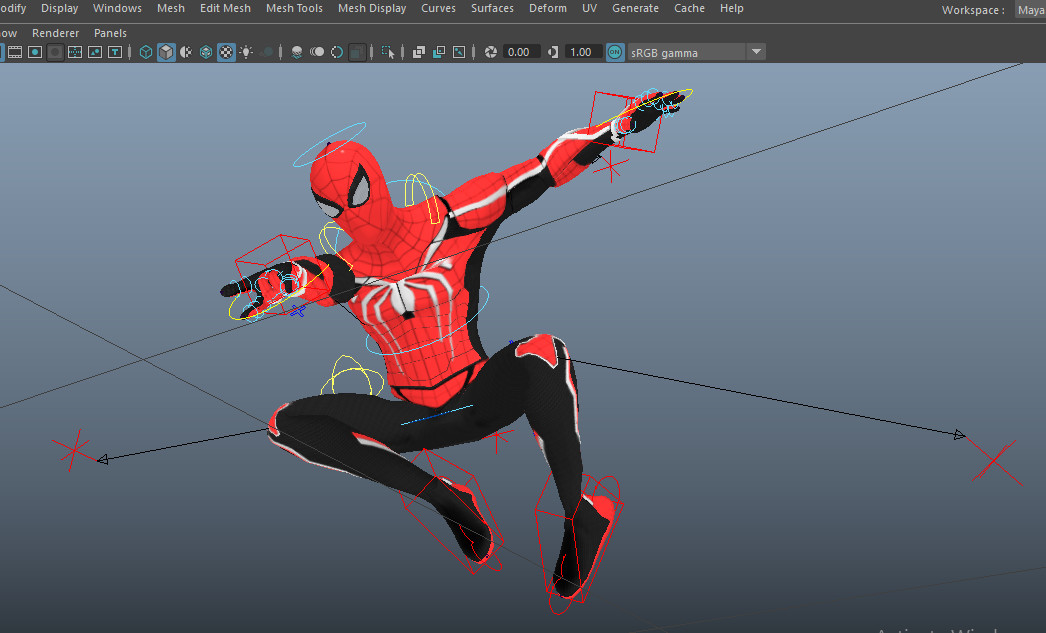Image resolution: width=1046 pixels, height=633 pixels.
Task: Toggle the sRGB color management ON switch
Action: [x=614, y=51]
